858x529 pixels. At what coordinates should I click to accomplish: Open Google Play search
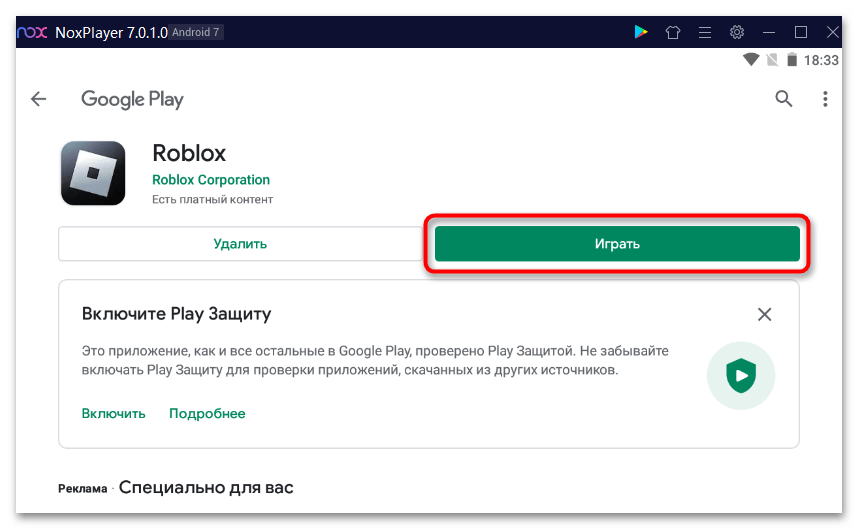(x=784, y=98)
